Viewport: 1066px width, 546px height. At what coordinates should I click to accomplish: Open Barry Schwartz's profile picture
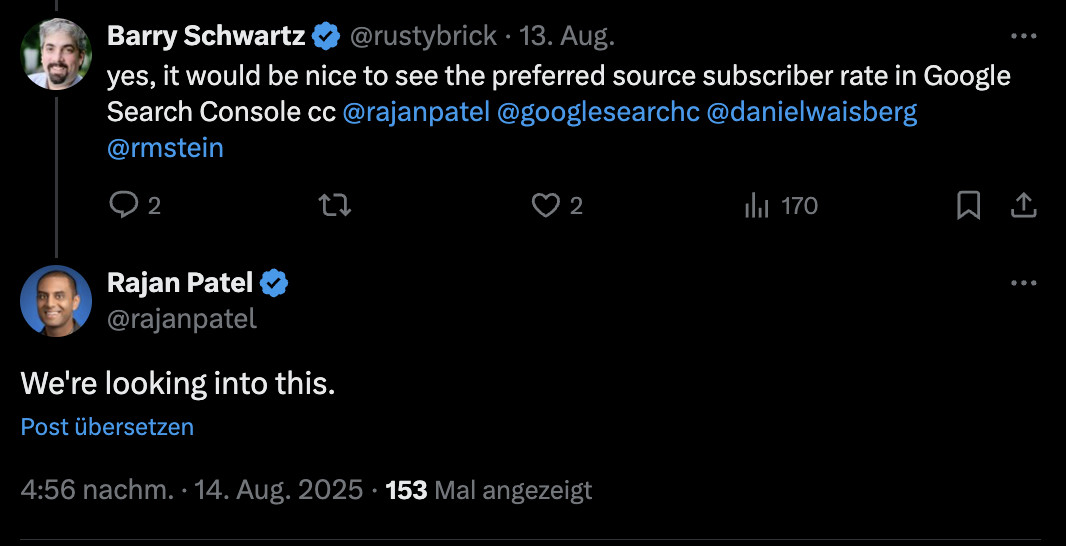[56, 54]
